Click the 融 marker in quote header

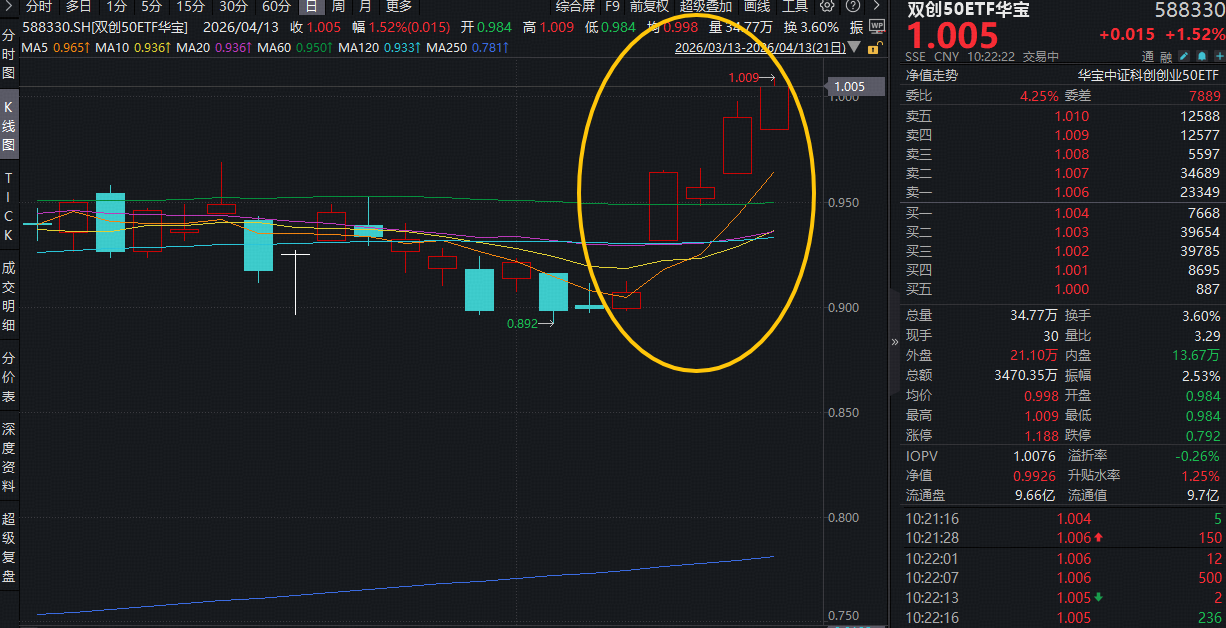click(x=1167, y=57)
